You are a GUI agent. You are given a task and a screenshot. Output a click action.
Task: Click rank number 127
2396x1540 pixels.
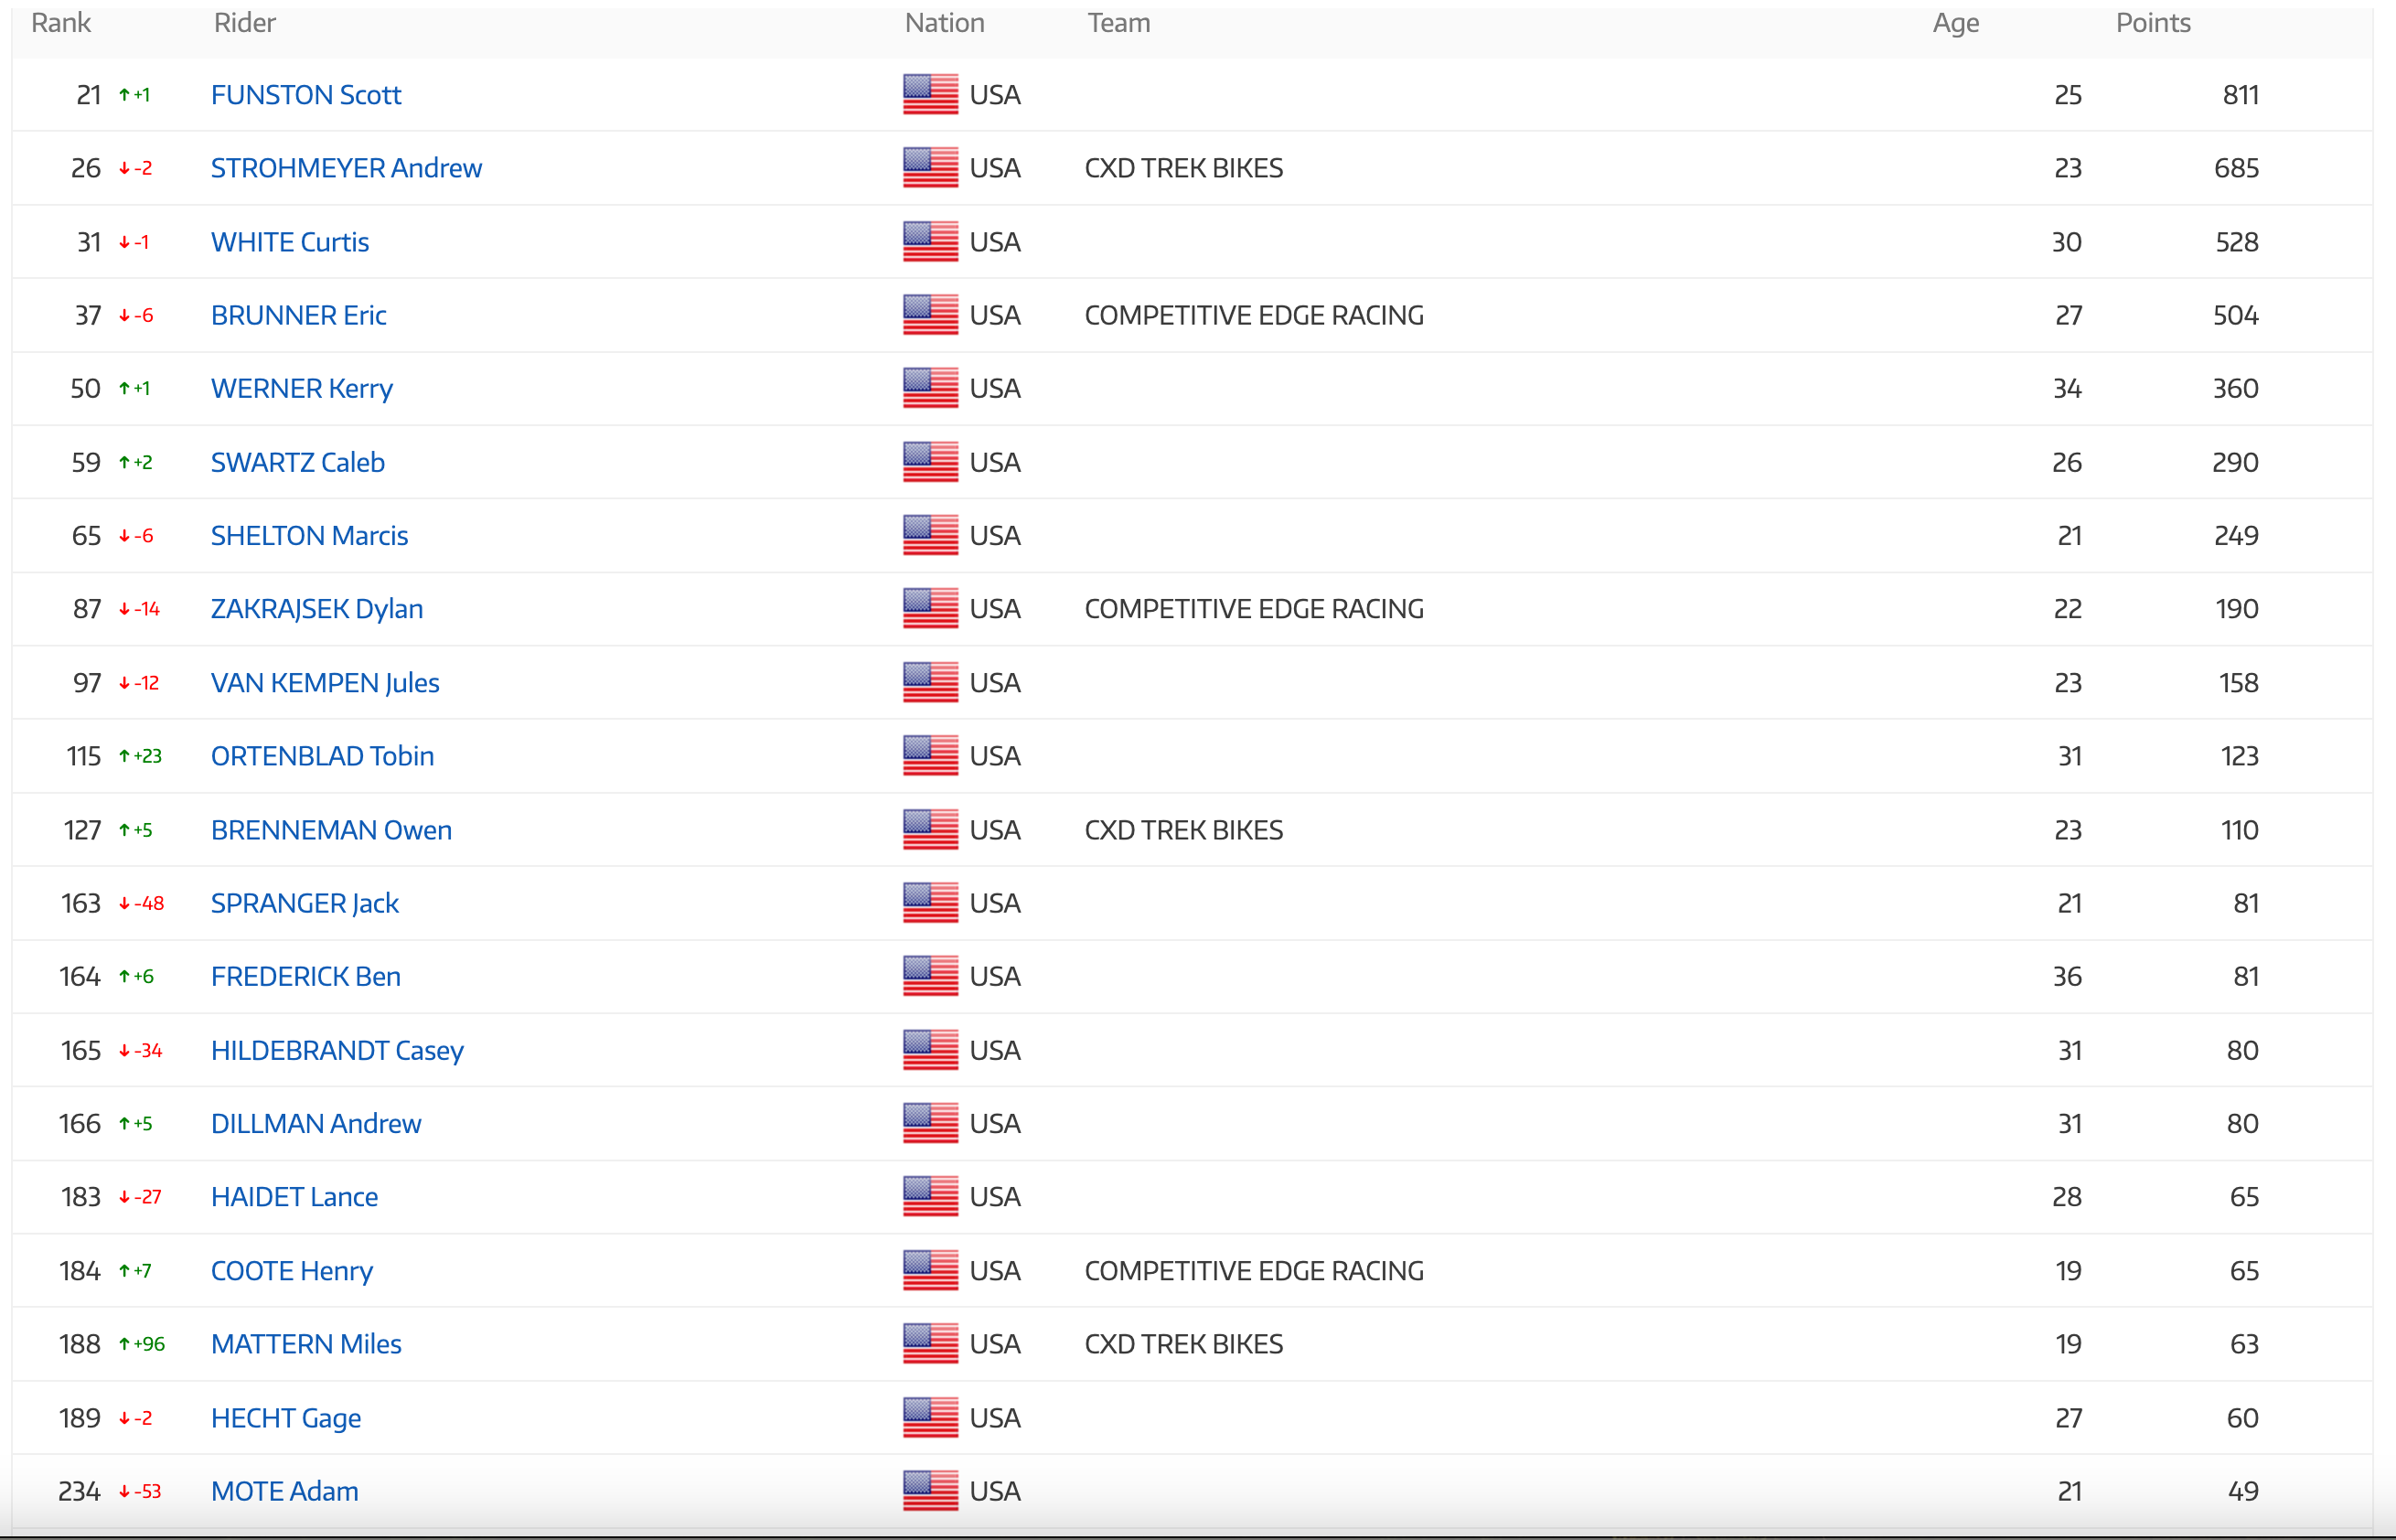(82, 830)
